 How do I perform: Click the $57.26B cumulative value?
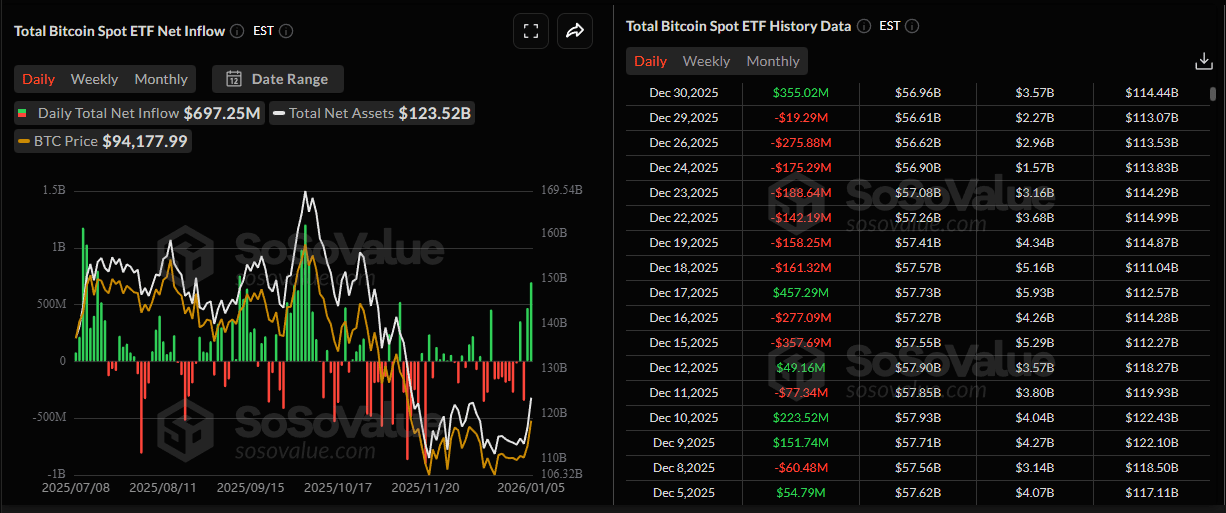[x=920, y=218]
